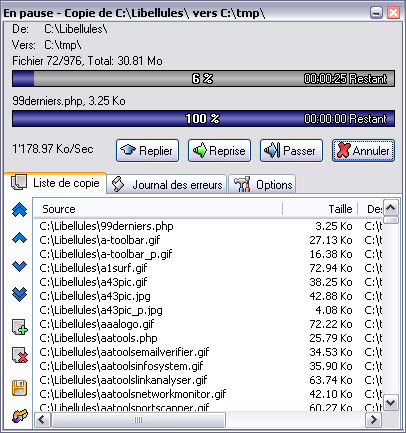Move selected file to bottom of list
Viewport: 406px width, 433px height.
(19, 294)
